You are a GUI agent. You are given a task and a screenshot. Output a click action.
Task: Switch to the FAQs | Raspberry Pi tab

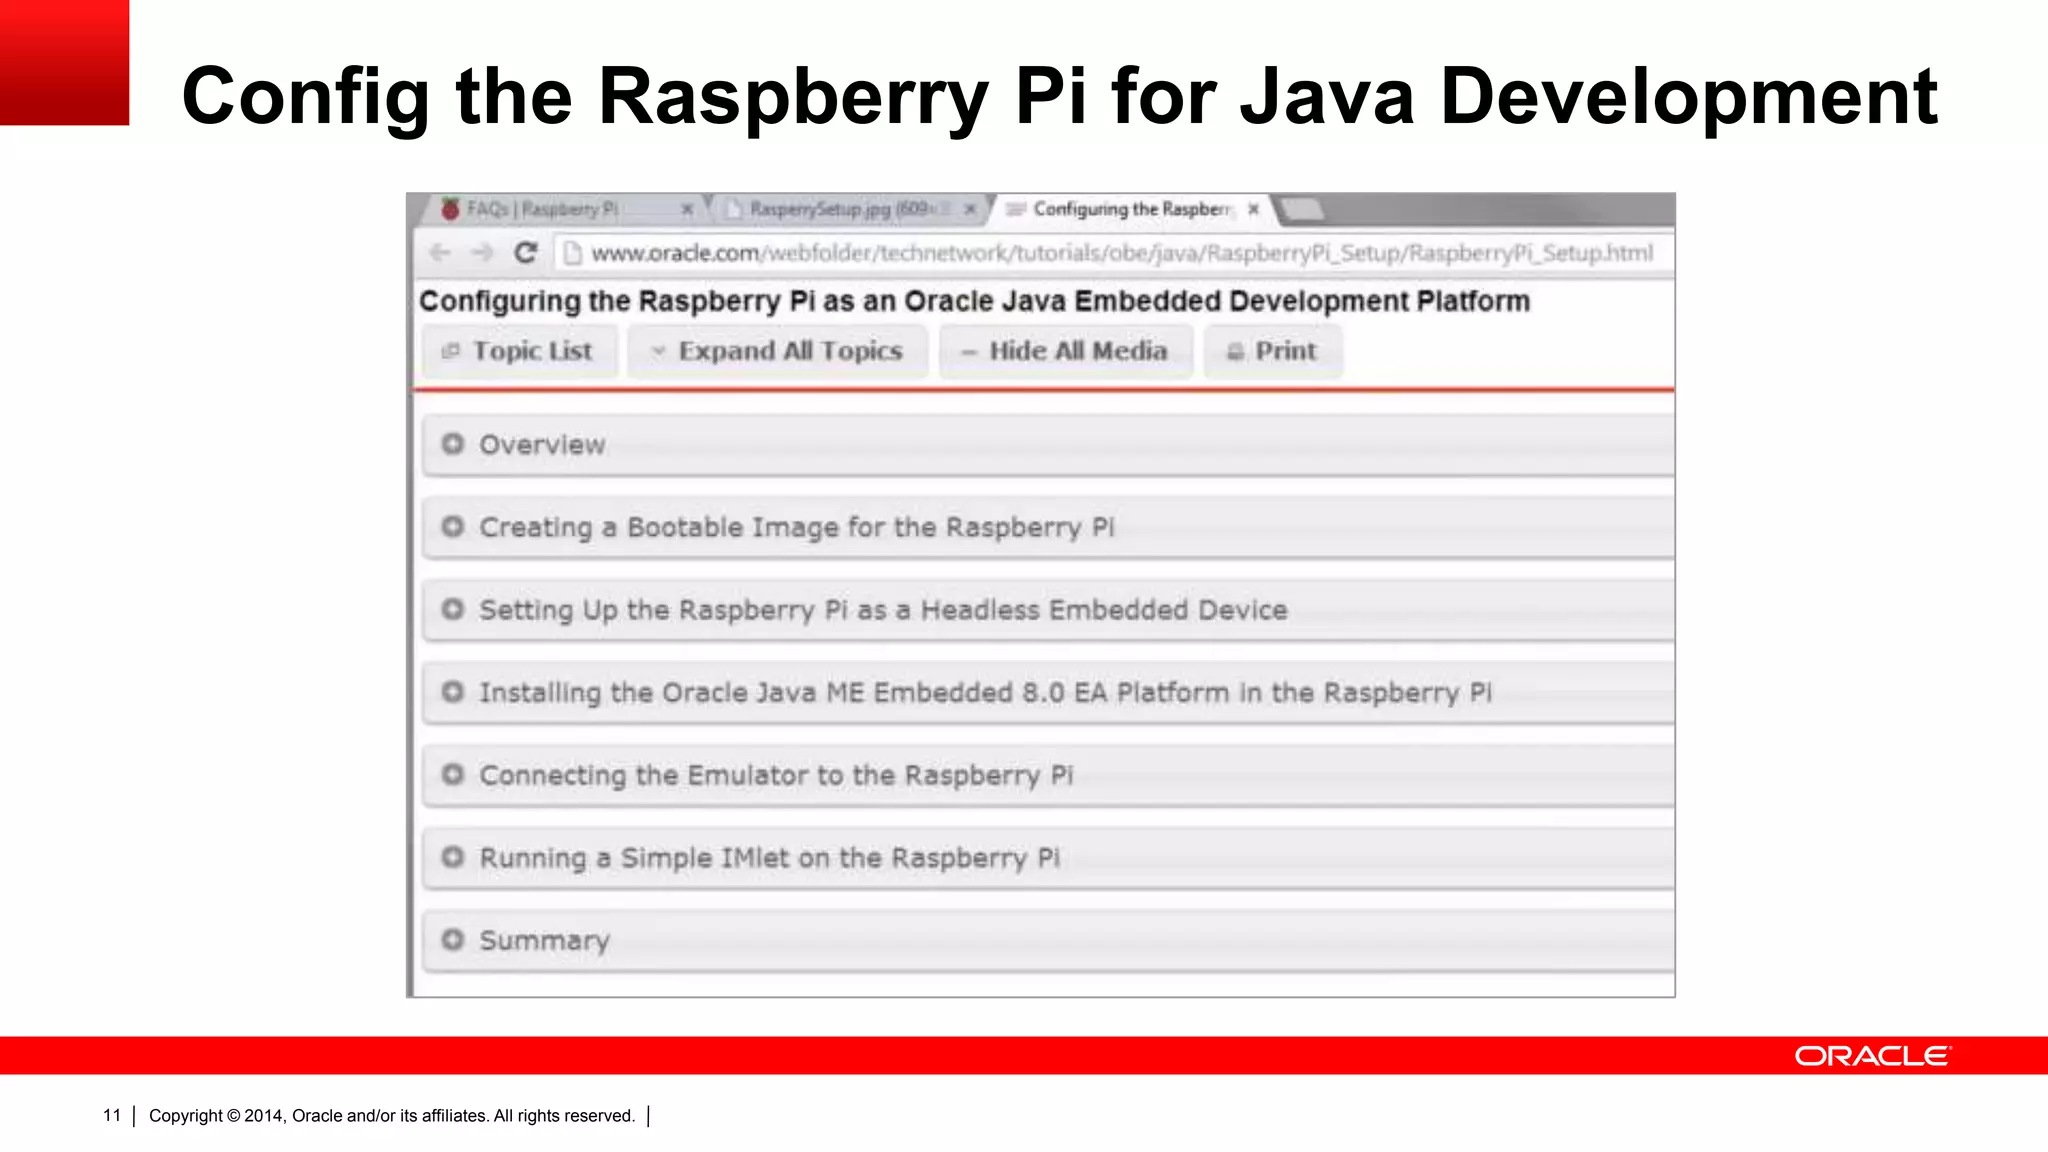(564, 209)
